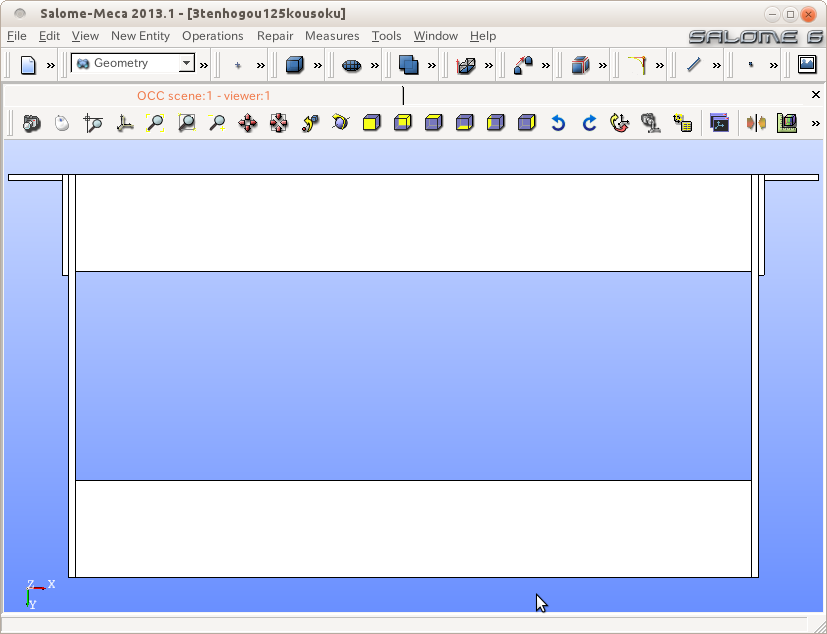
Task: Click the small dot icon in top toolbar
Action: click(751, 64)
